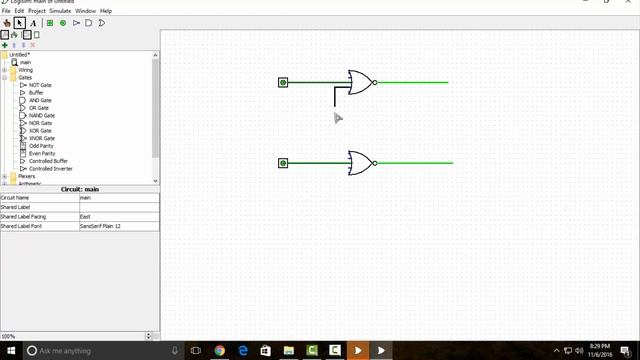Toggle the upper input pin
Viewport: 640px width, 360px height.
click(283, 82)
